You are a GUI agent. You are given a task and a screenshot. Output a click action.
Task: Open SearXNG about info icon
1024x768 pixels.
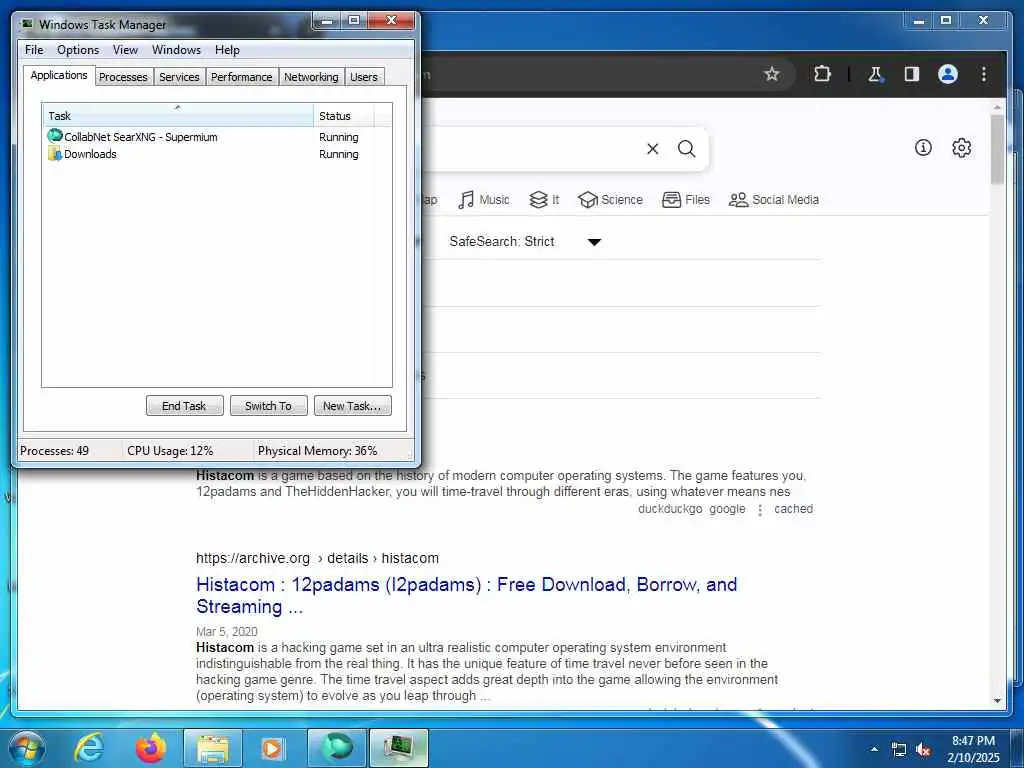[923, 148]
